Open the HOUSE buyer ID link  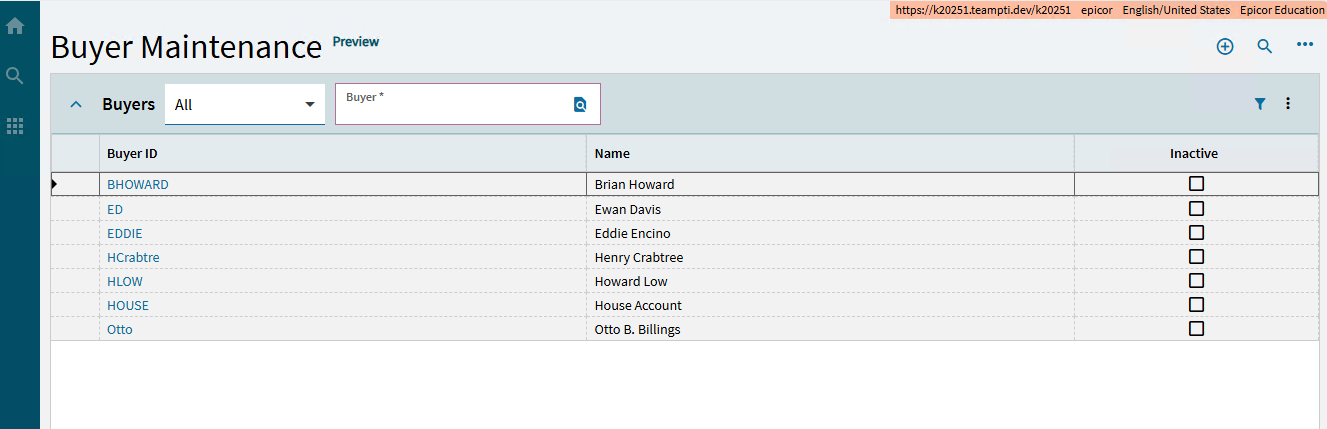click(128, 305)
